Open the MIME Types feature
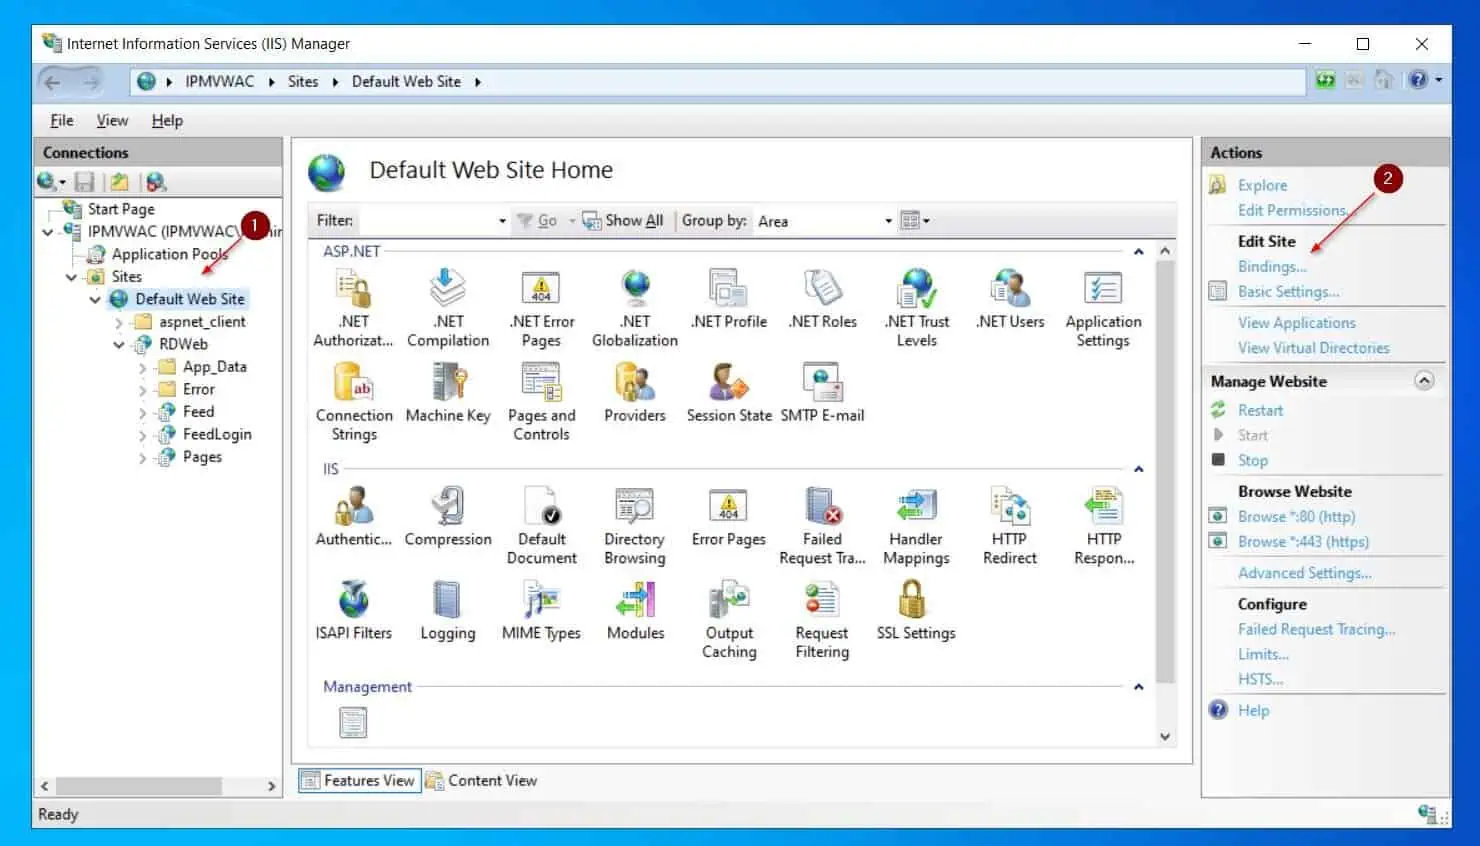 (x=541, y=611)
